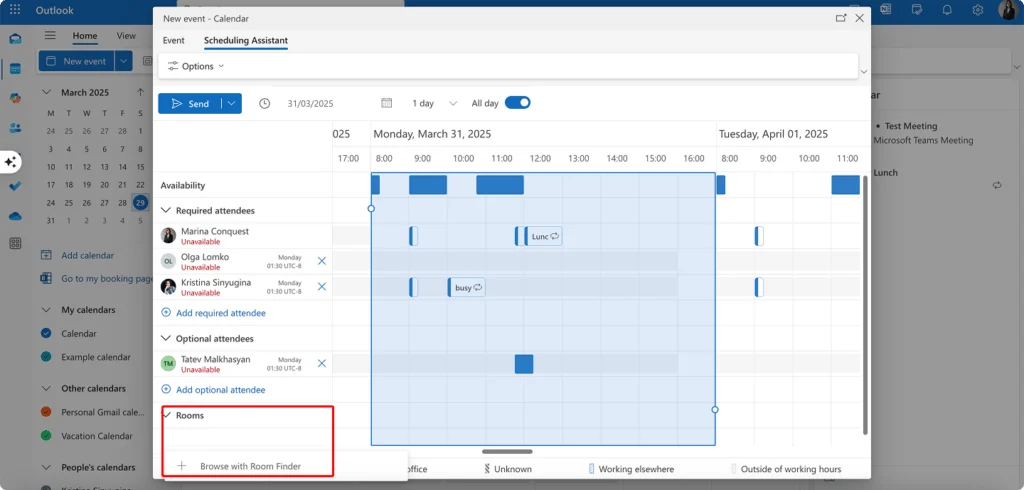Remove Kristina Sinyugina from attendees
Image resolution: width=1024 pixels, height=490 pixels.
coord(321,287)
